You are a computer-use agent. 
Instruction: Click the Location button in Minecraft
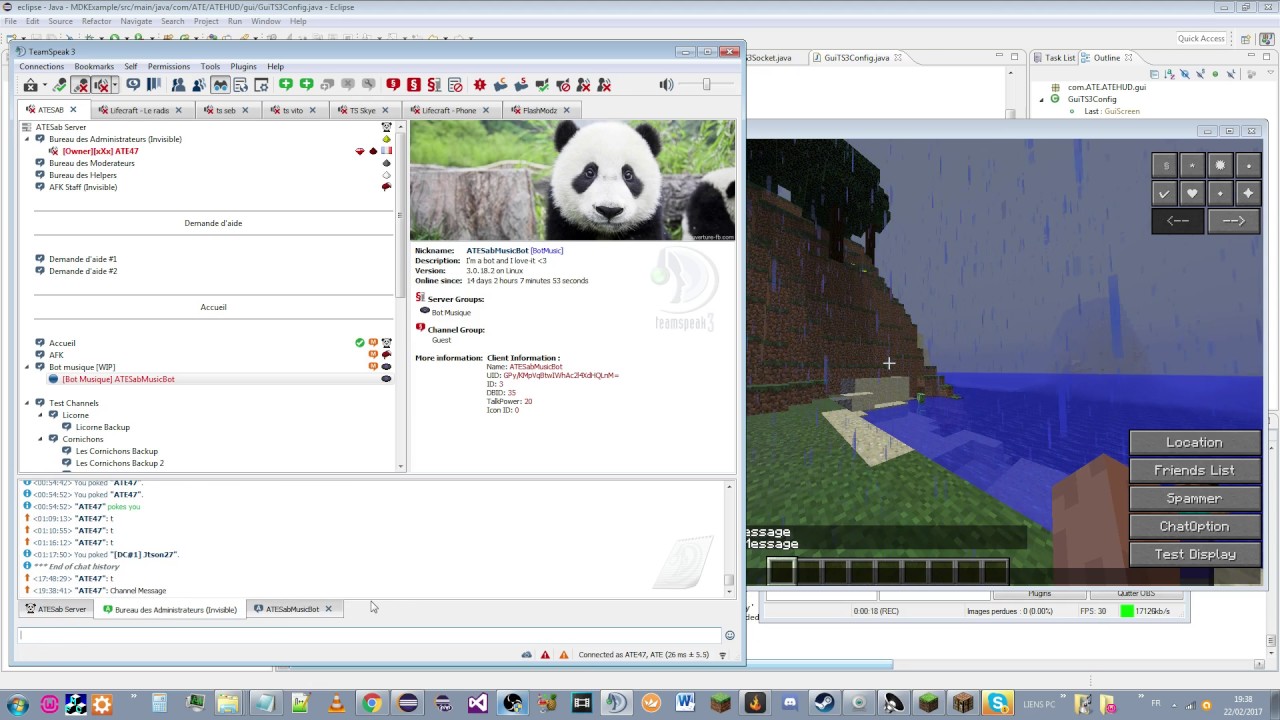[1194, 443]
